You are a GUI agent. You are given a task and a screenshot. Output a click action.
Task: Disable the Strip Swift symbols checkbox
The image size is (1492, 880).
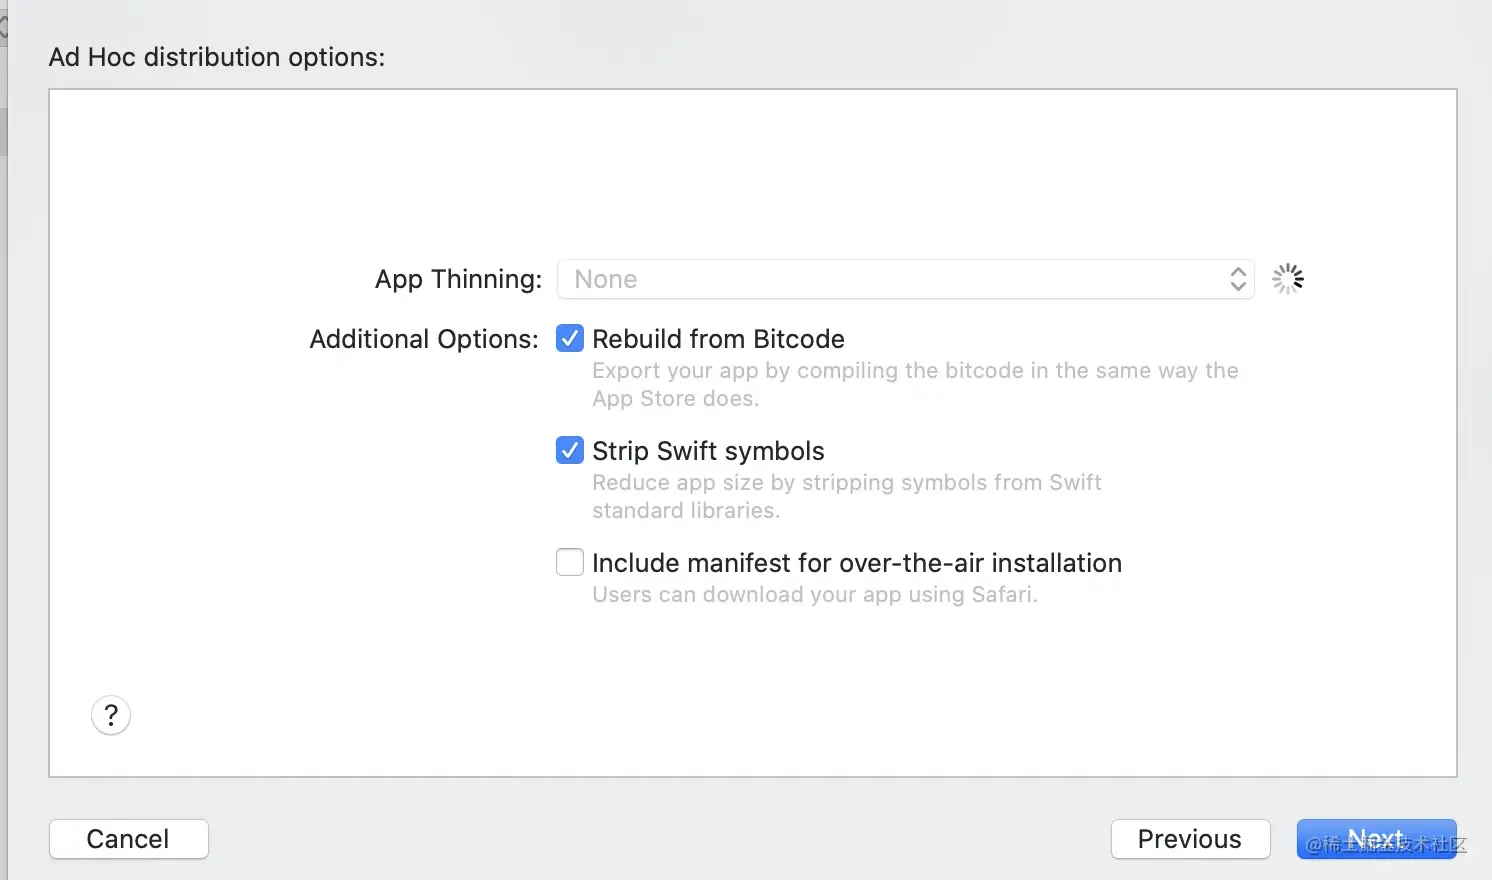tap(570, 451)
